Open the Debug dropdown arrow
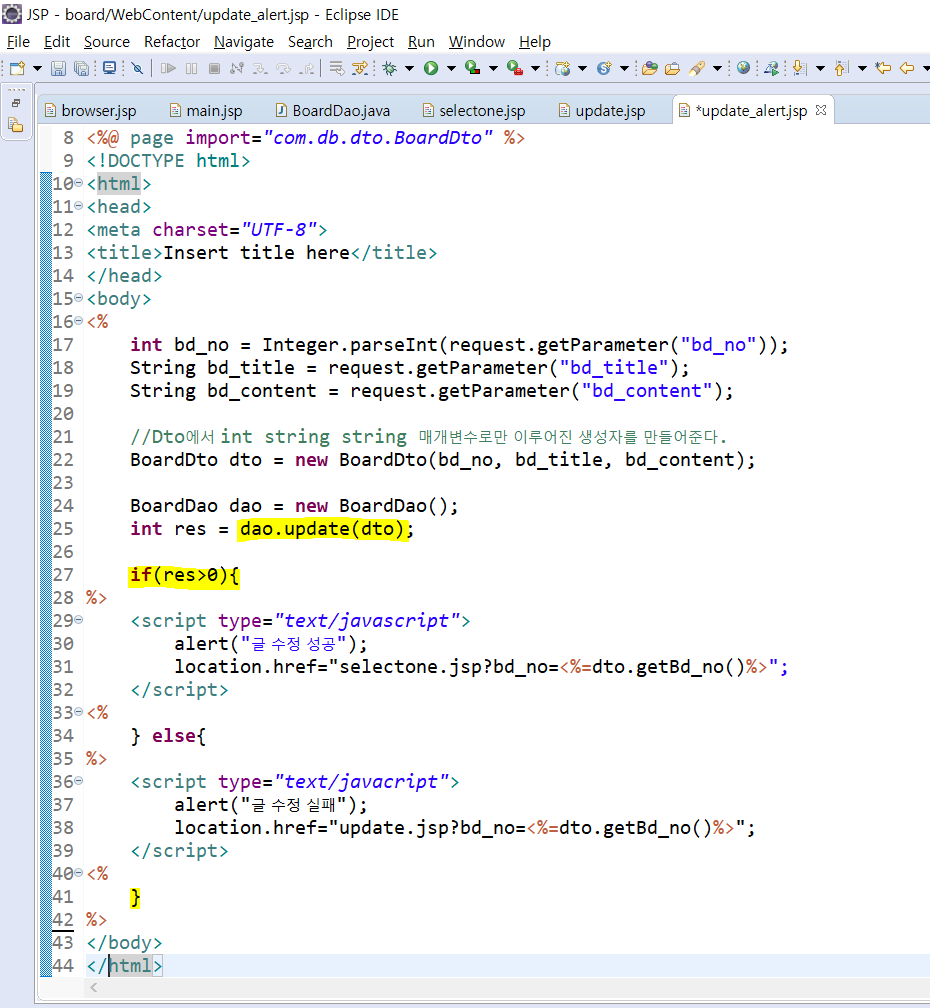930x1008 pixels. tap(409, 68)
